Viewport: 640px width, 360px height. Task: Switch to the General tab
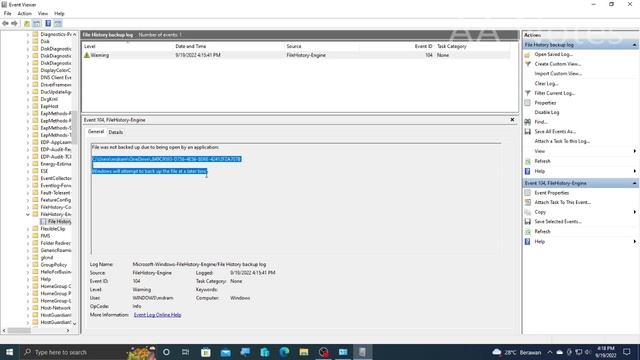(x=96, y=132)
